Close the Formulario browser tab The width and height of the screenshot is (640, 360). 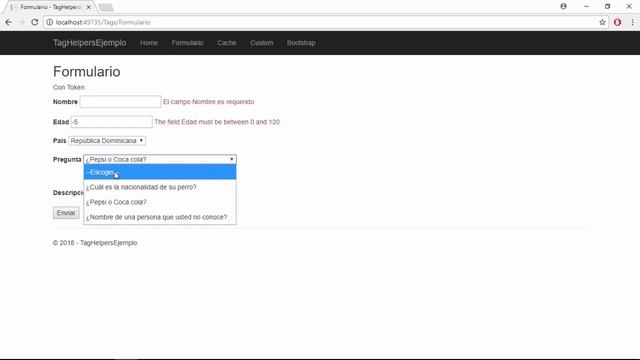tap(89, 7)
